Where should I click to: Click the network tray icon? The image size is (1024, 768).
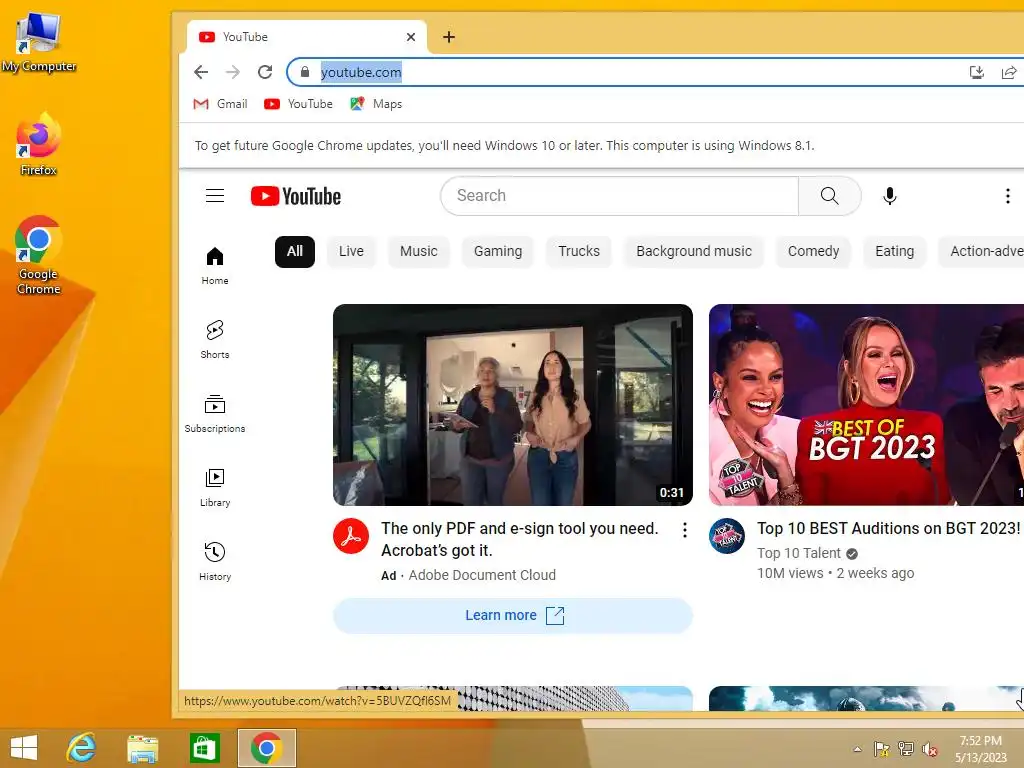[x=906, y=749]
